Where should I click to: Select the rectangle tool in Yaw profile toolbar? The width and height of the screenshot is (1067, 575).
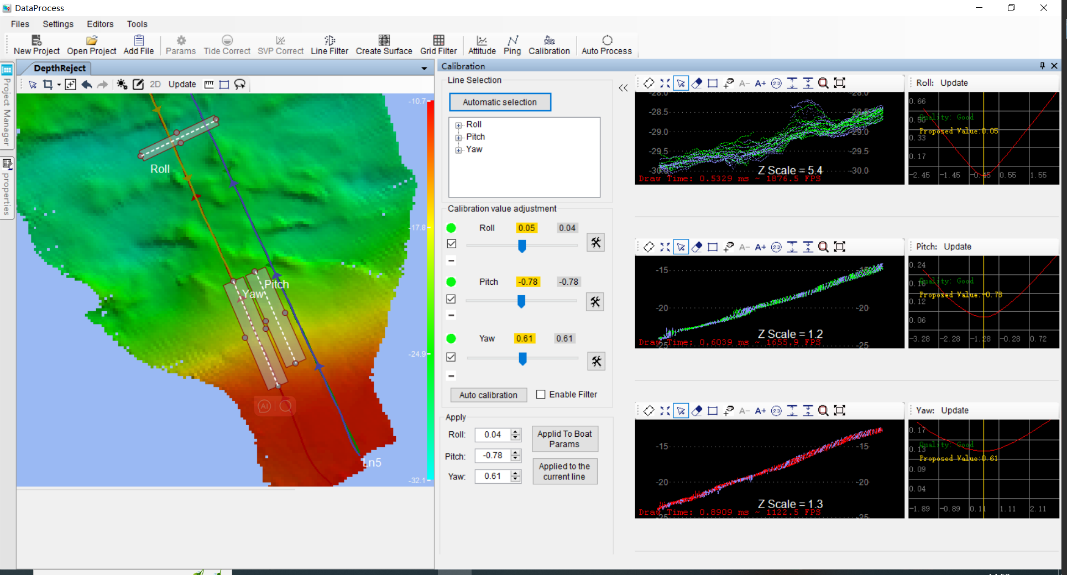point(712,411)
